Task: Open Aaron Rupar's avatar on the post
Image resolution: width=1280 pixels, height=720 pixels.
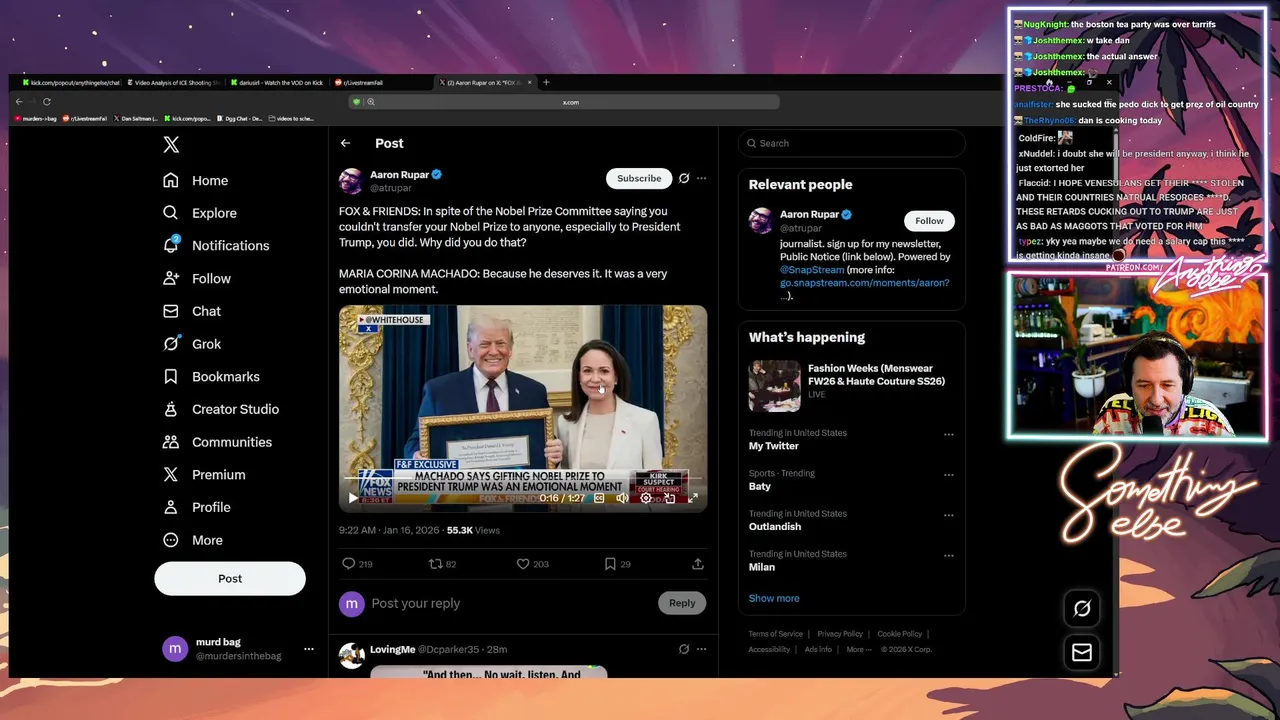Action: [351, 181]
